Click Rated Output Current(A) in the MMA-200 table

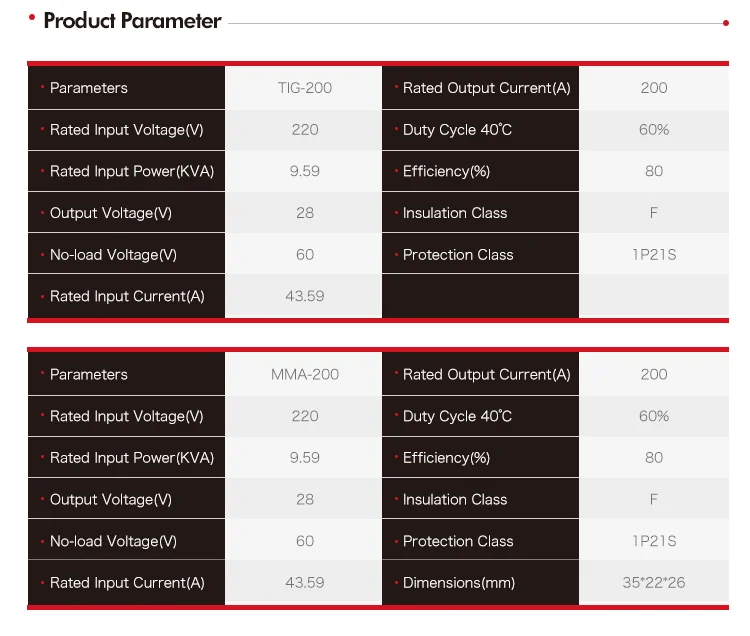(486, 375)
